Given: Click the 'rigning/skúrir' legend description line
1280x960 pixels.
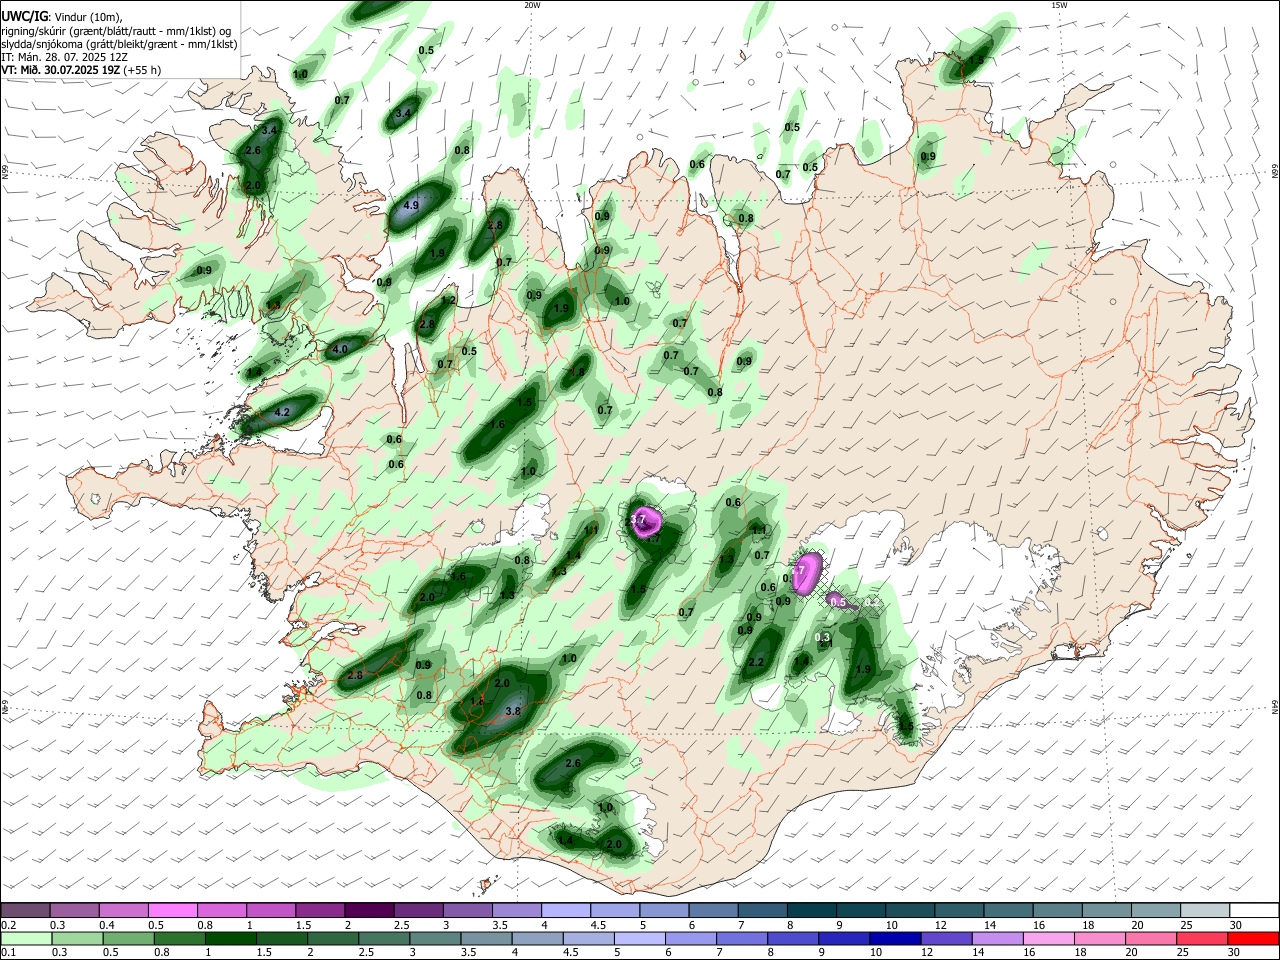Looking at the screenshot, I should pyautogui.click(x=116, y=30).
